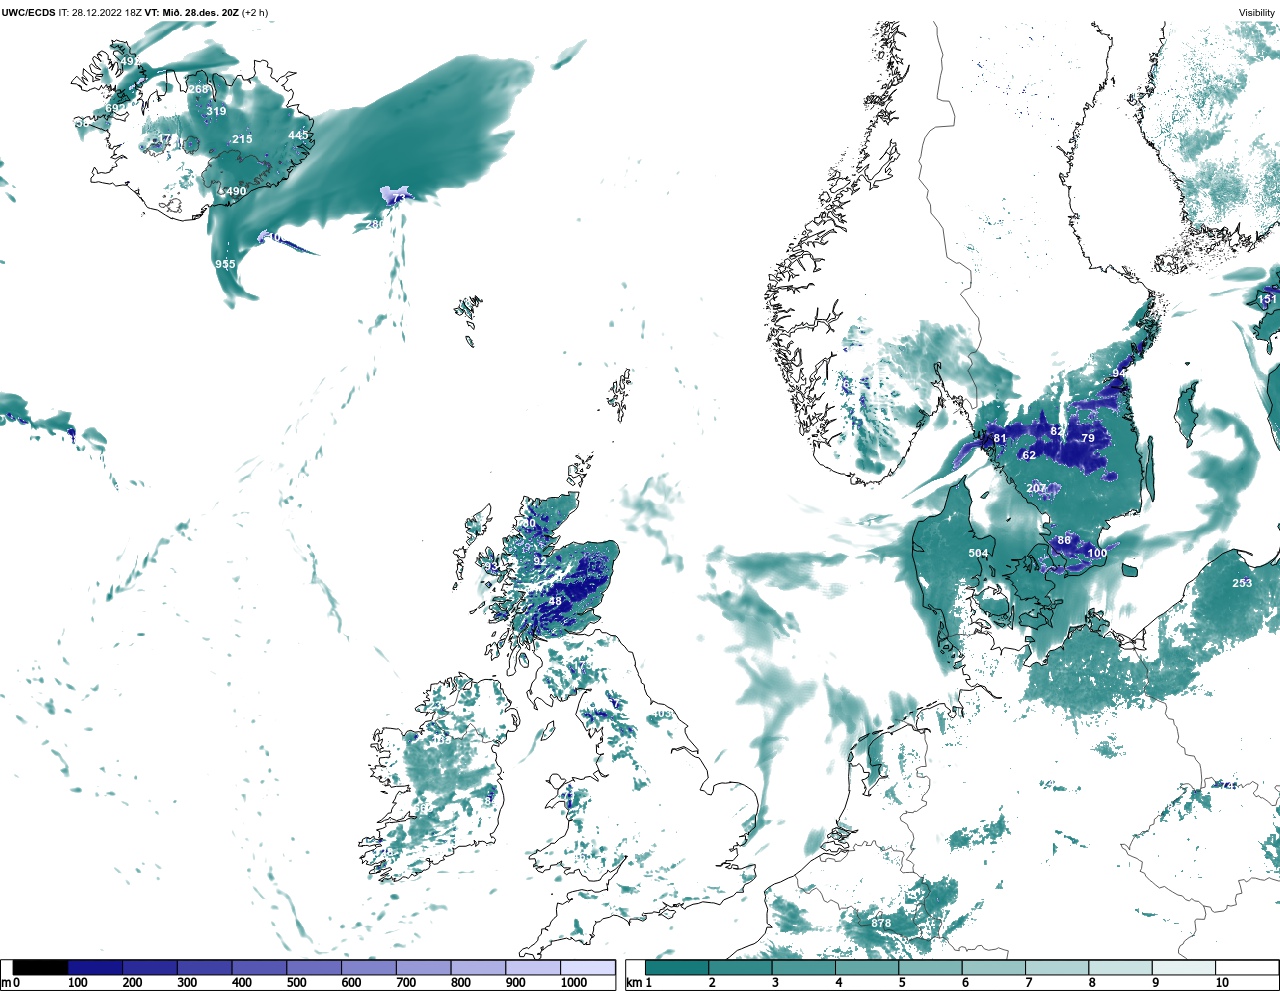1280x991 pixels.
Task: Click the 2–3 km legend color segment
Action: (x=740, y=967)
